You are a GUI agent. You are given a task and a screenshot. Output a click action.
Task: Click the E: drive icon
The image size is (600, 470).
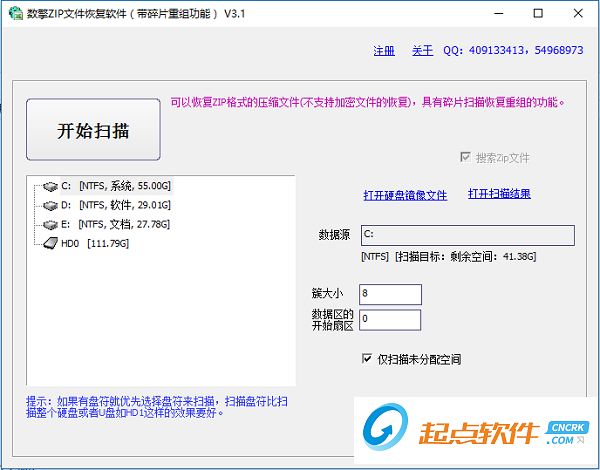pos(50,225)
